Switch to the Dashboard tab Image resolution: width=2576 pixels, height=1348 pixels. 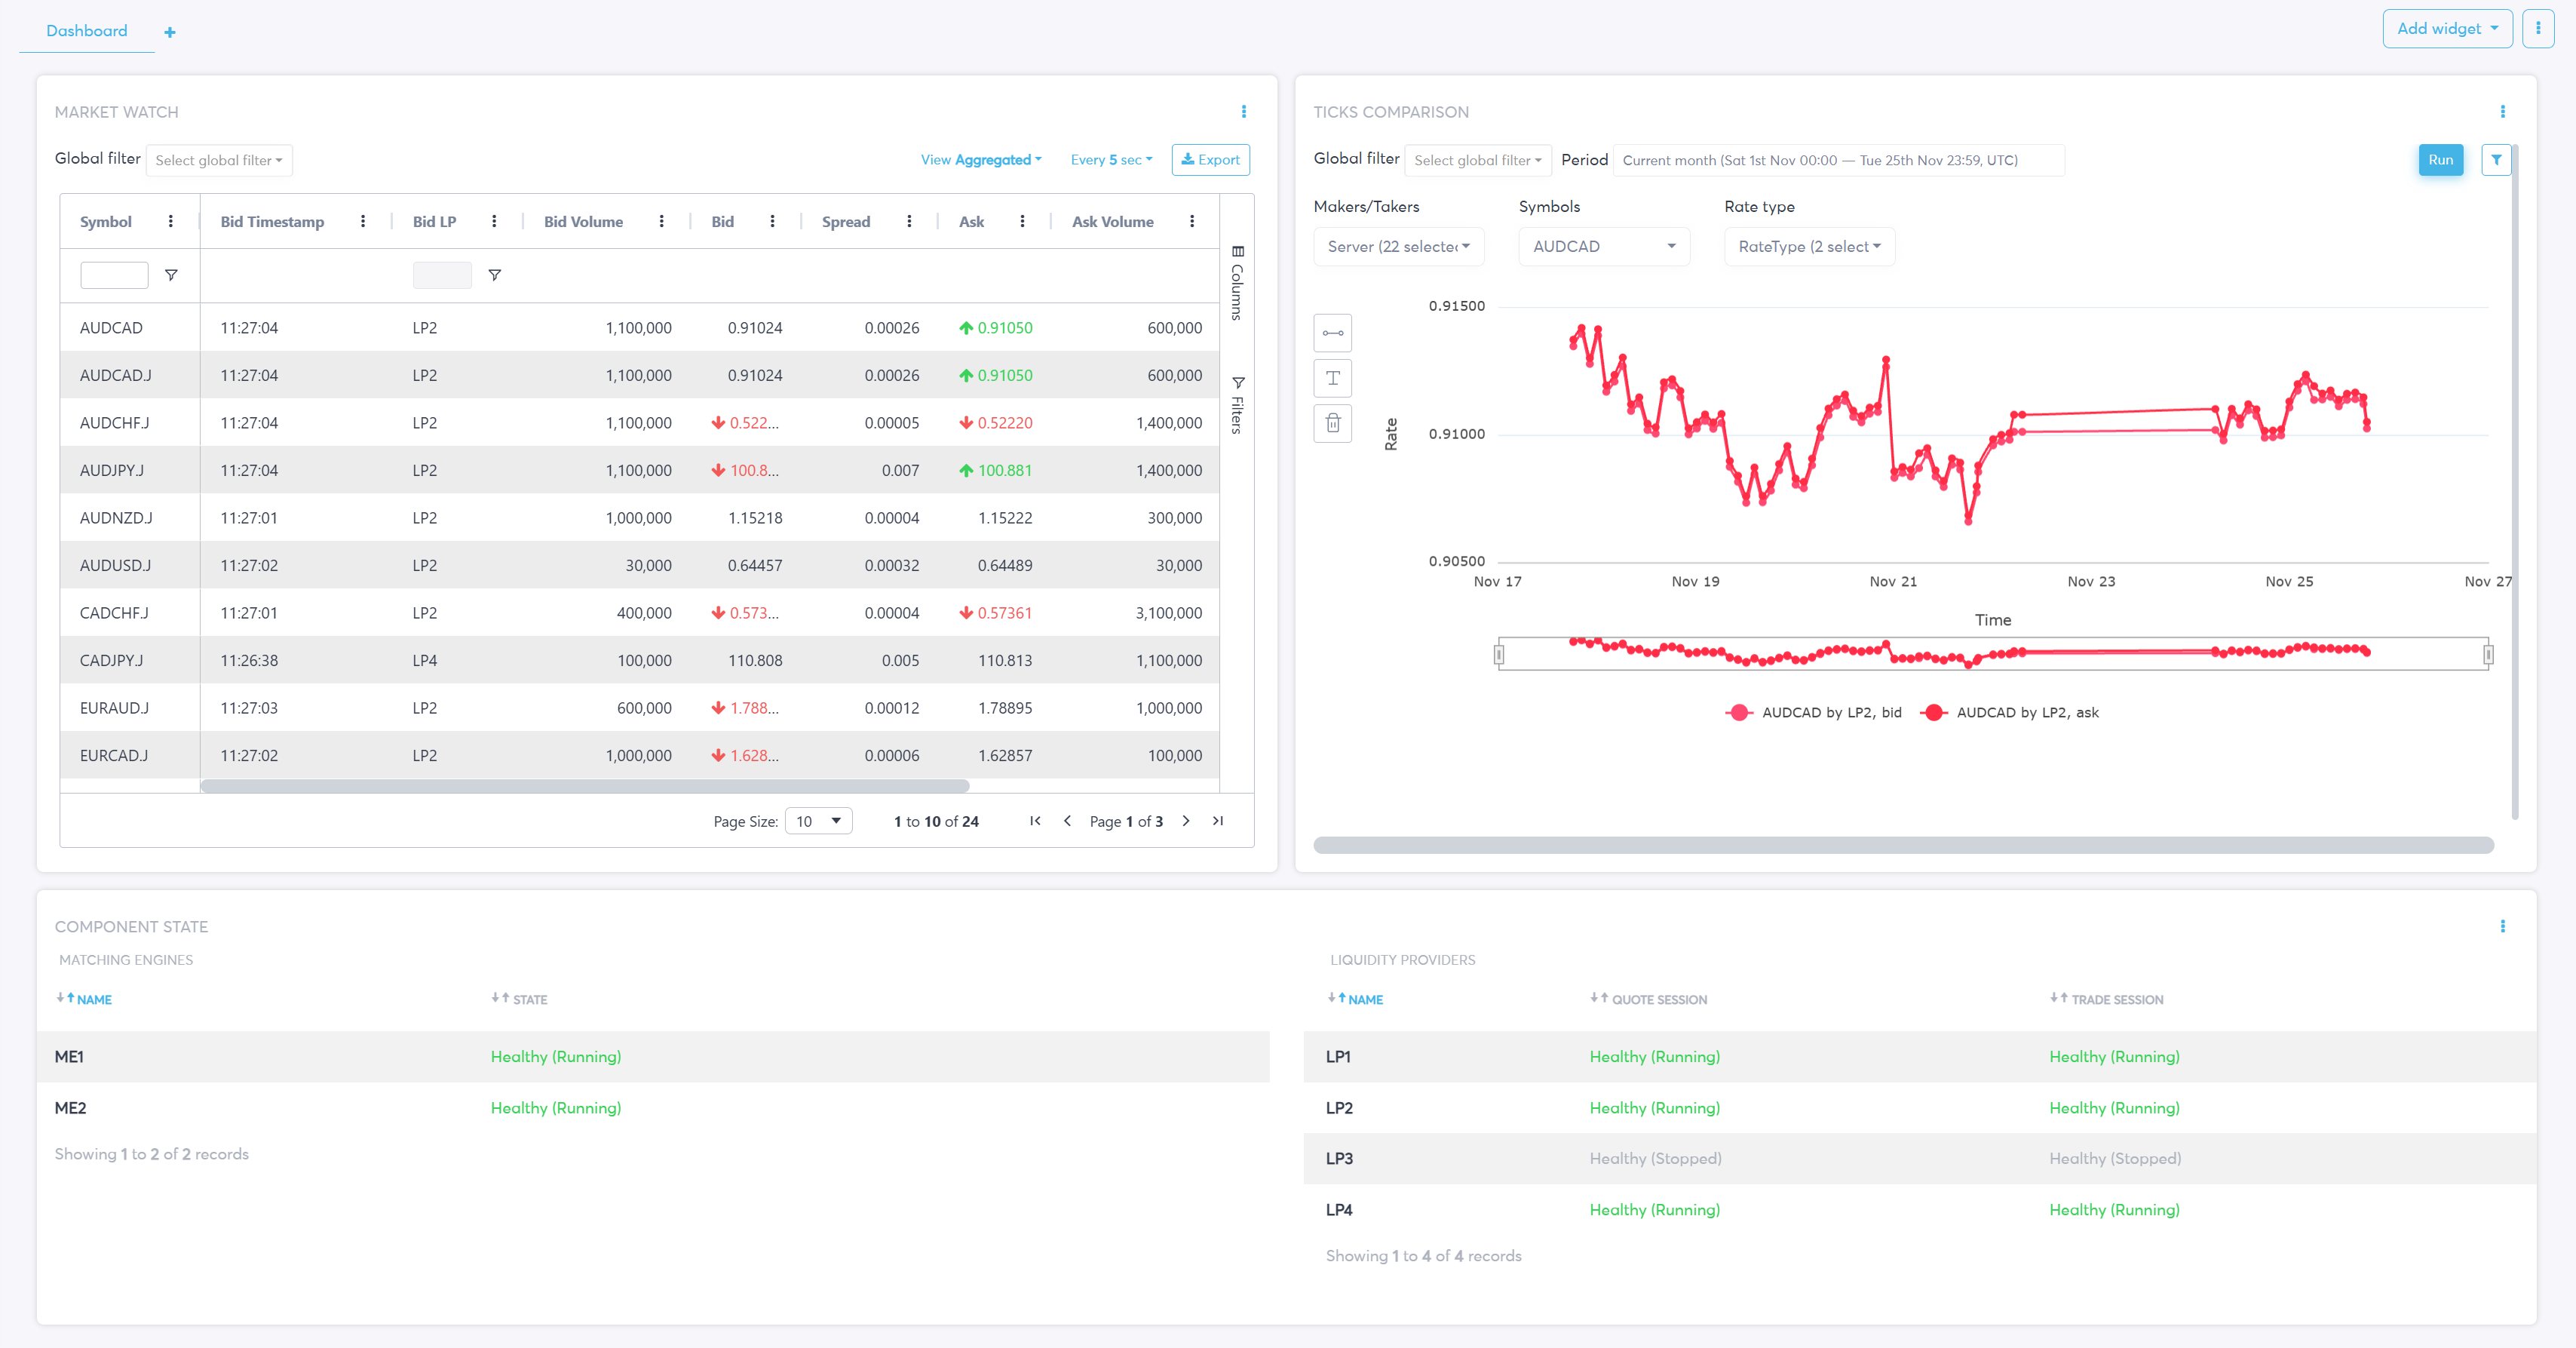87,31
